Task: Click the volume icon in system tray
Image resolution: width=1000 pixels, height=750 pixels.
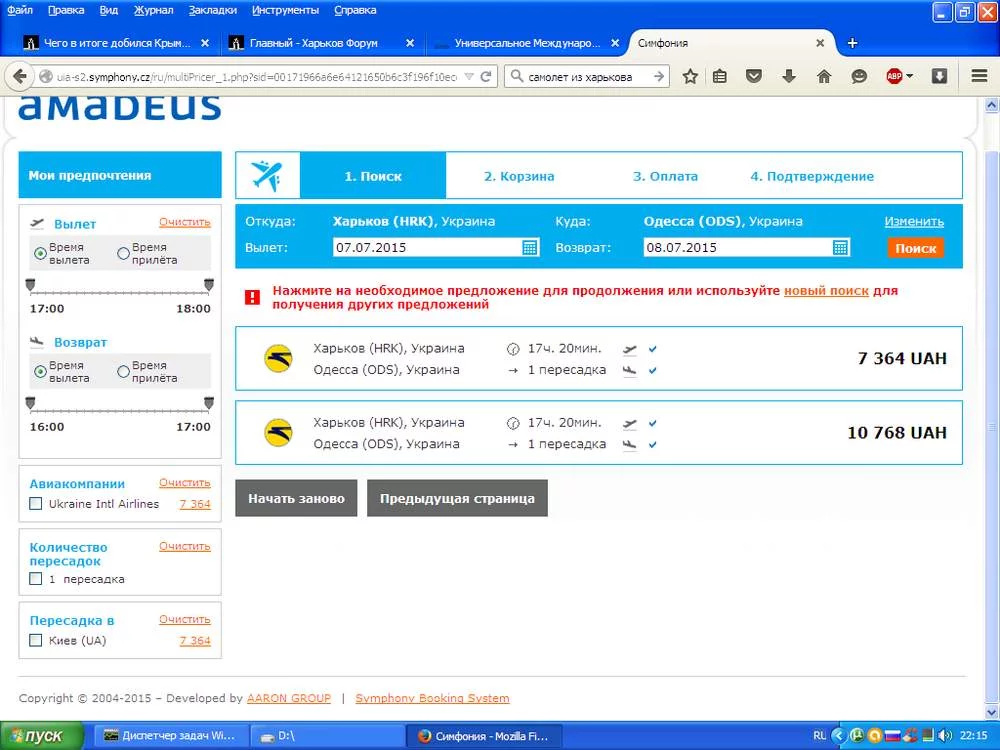Action: (x=945, y=735)
